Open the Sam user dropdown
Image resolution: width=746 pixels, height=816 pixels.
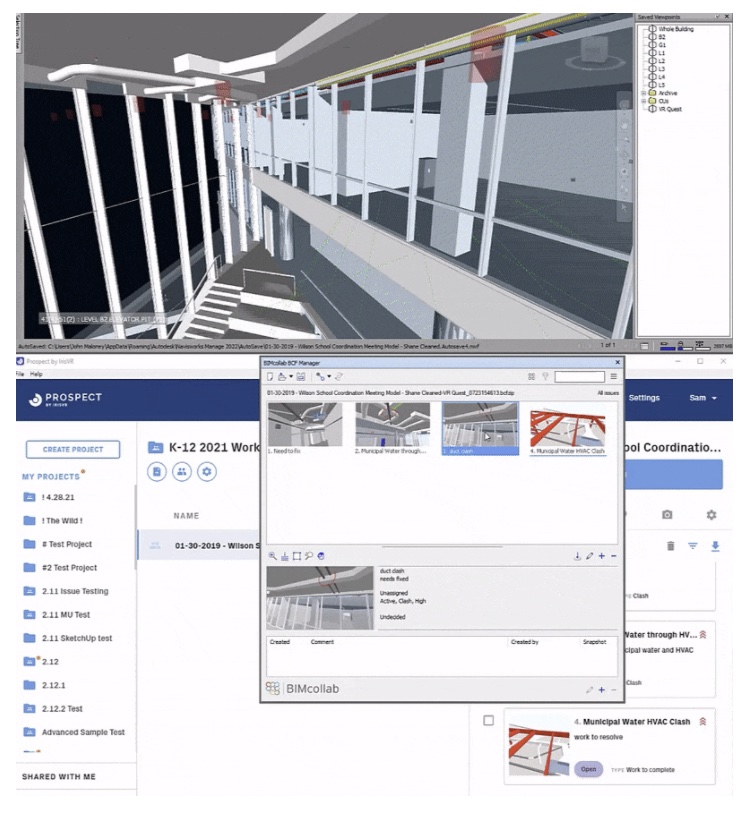click(x=703, y=398)
